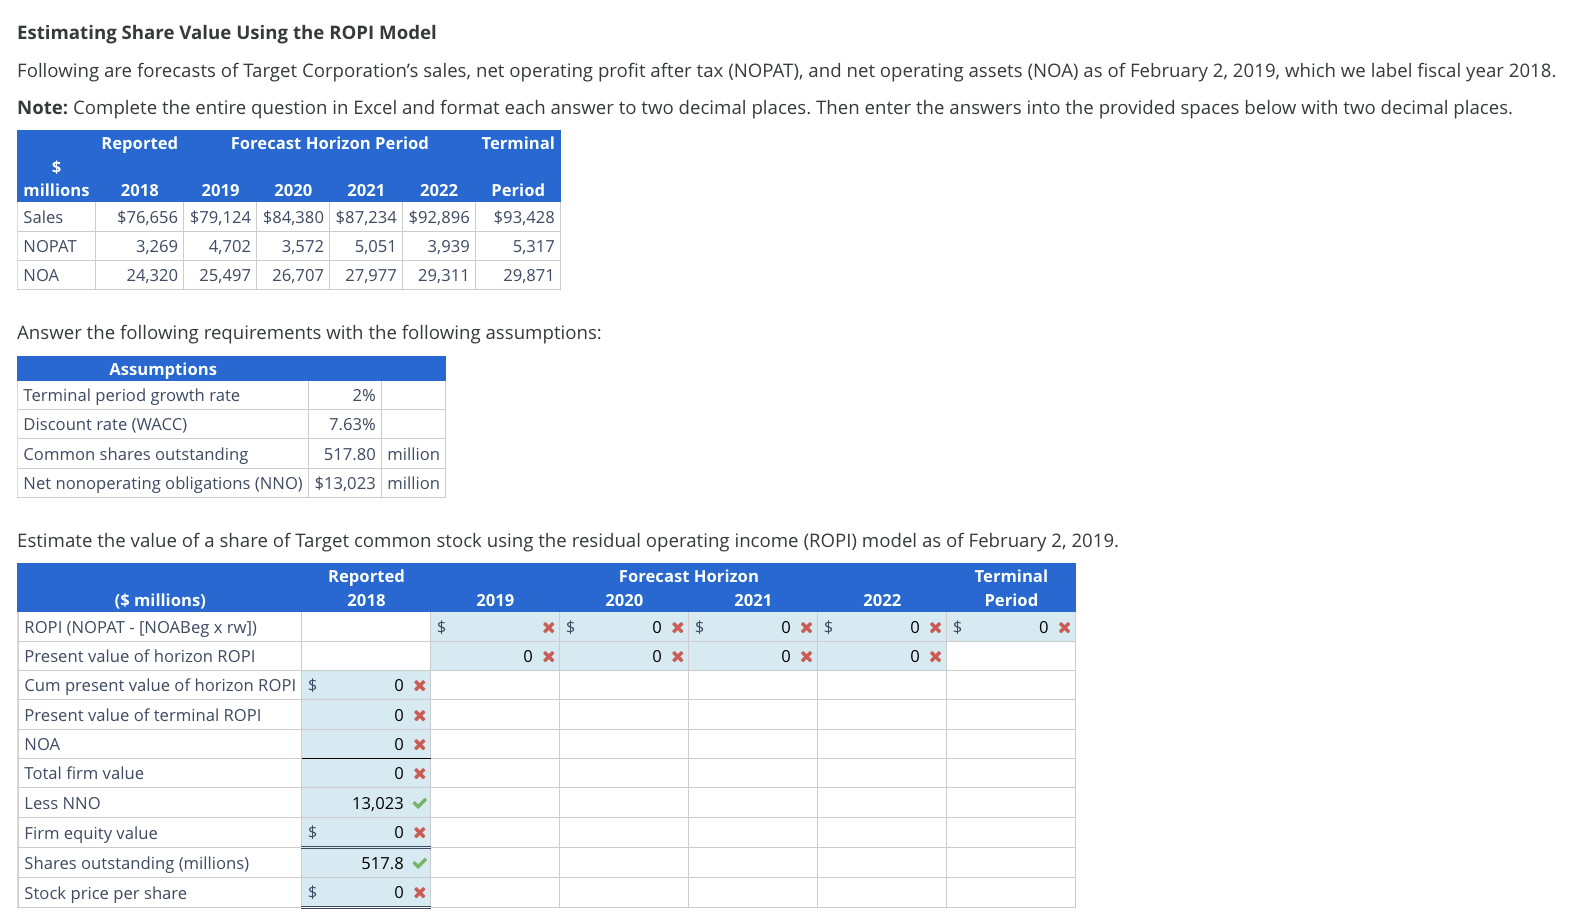Screen dimensions: 1576x924
Task: Click the green checkmark beside Less NNO
Action: [x=420, y=803]
